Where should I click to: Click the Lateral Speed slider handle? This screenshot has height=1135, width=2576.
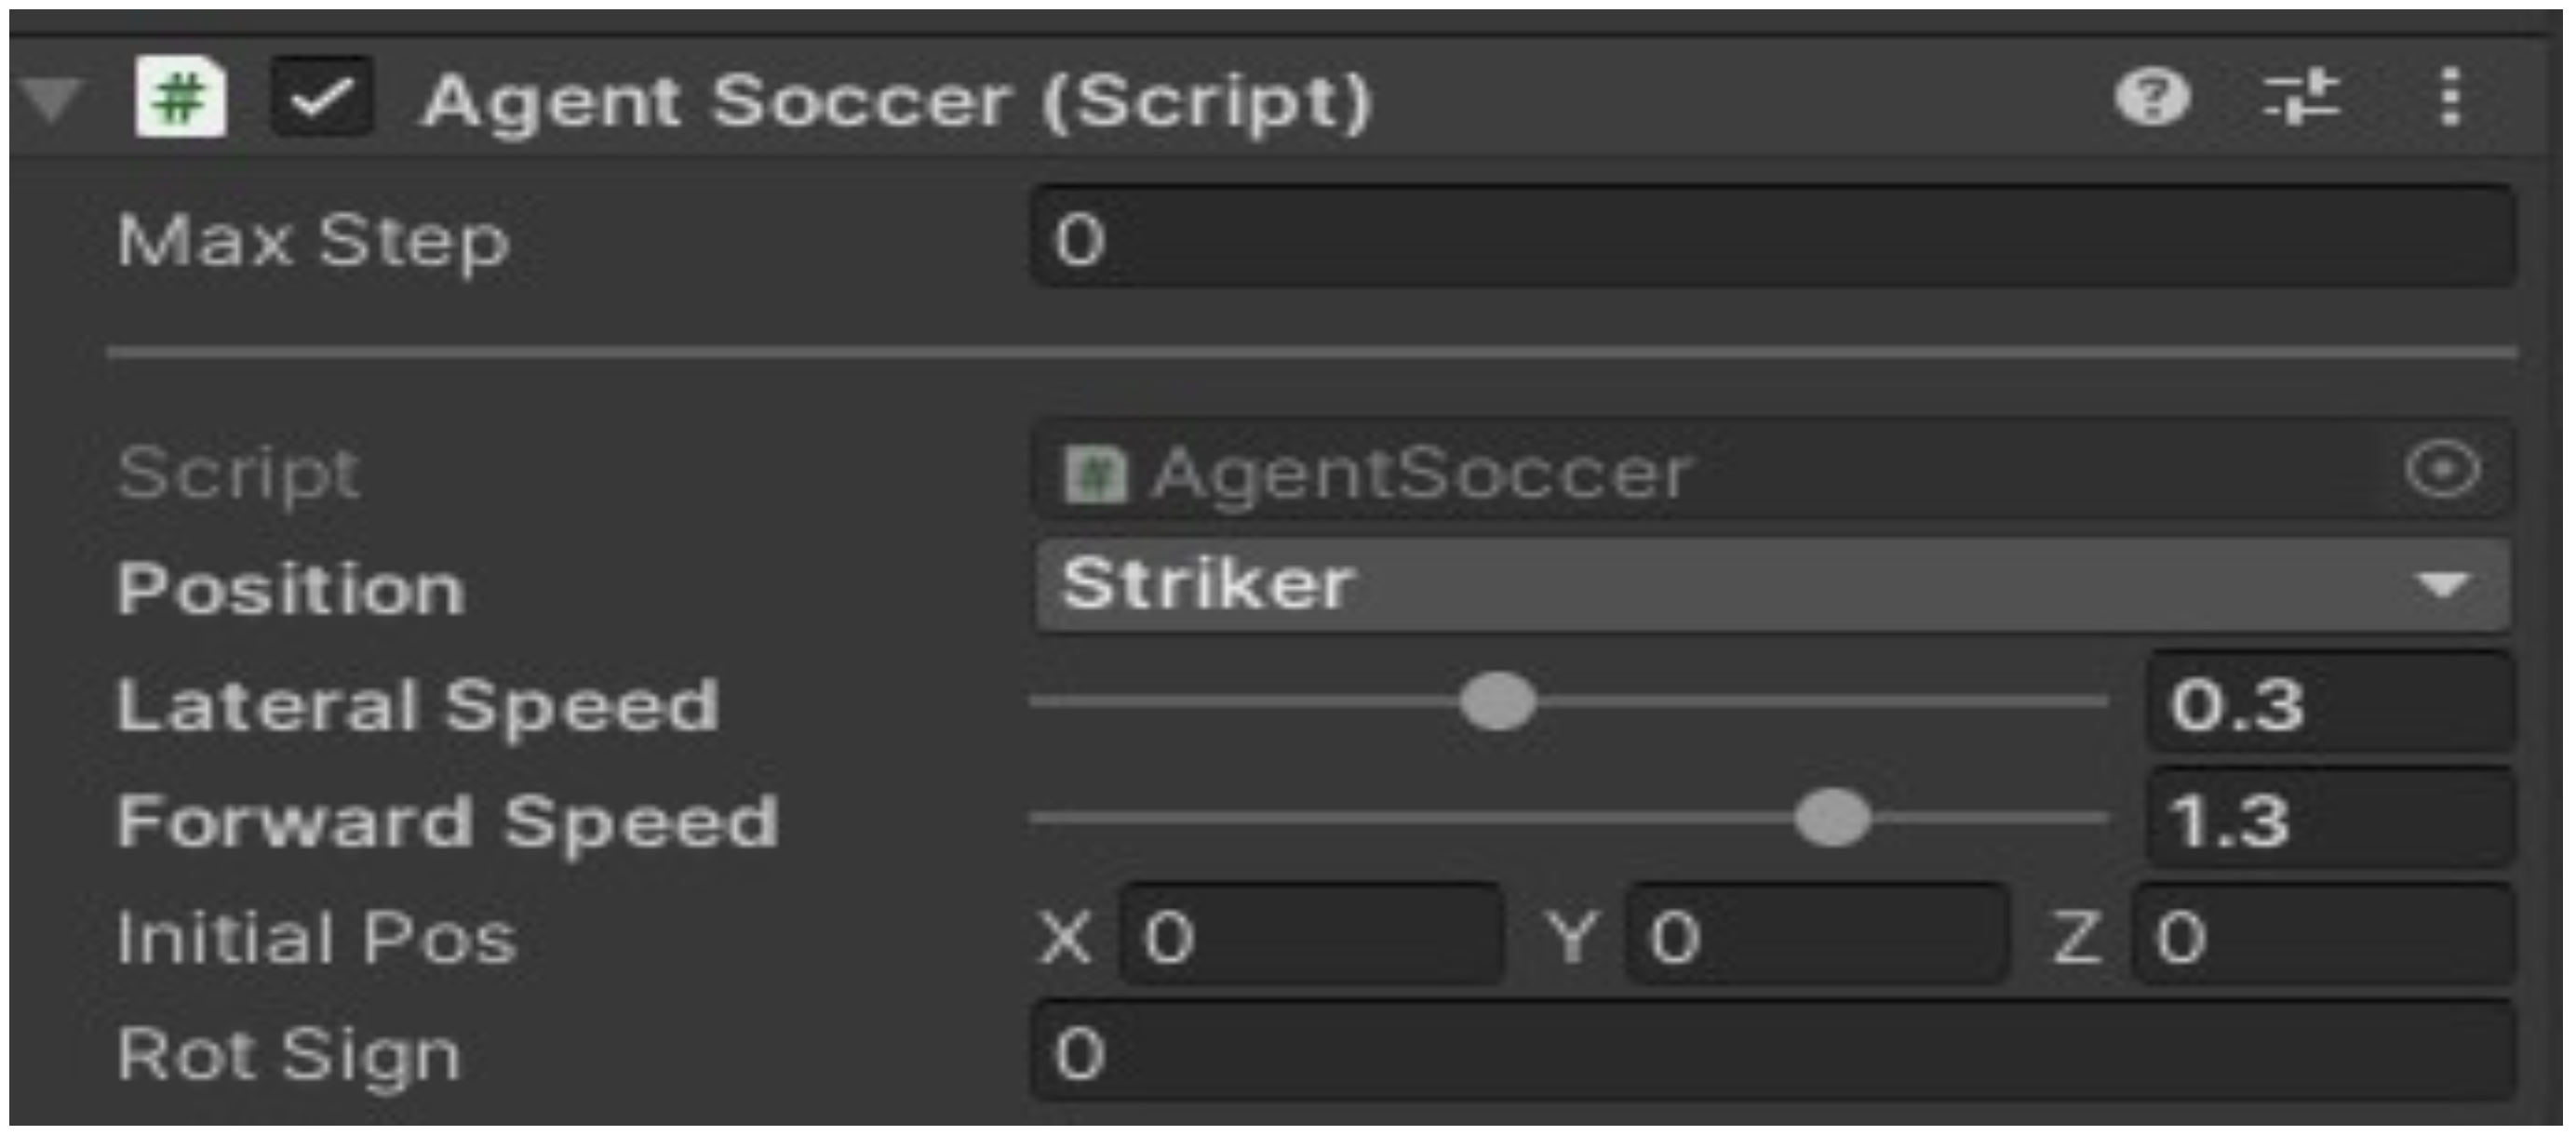click(1497, 702)
